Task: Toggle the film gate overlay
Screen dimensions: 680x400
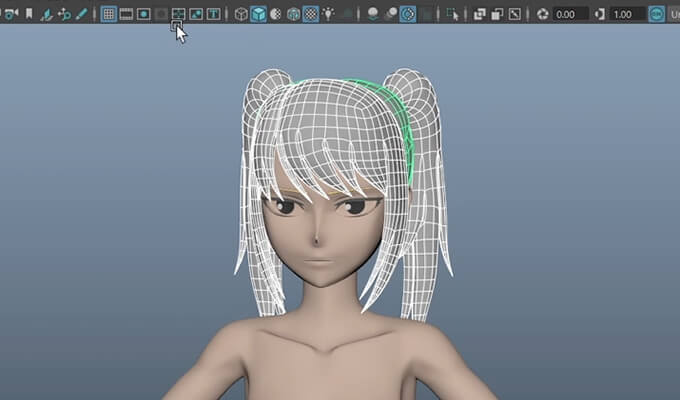Action: pyautogui.click(x=126, y=14)
